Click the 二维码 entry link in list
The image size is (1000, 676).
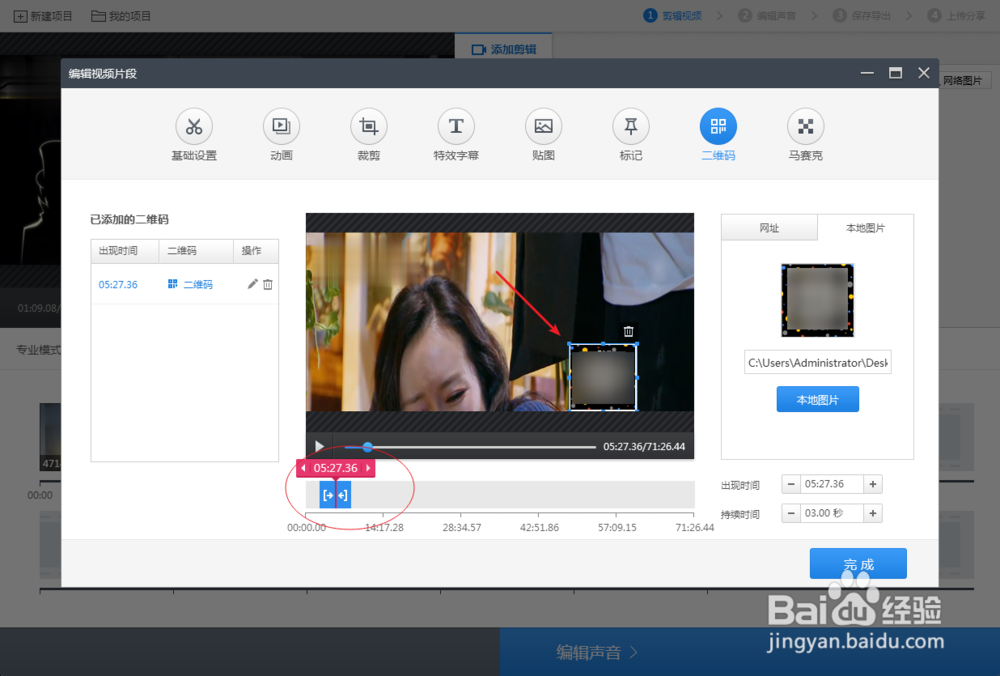[190, 284]
